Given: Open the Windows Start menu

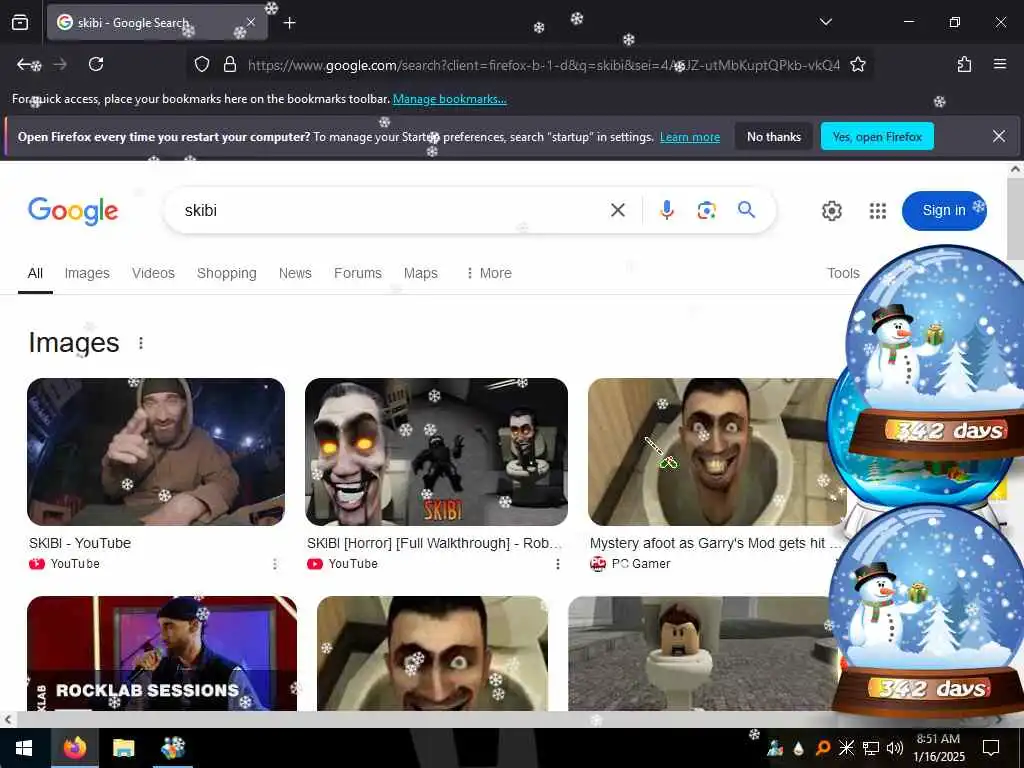Looking at the screenshot, I should (x=24, y=748).
